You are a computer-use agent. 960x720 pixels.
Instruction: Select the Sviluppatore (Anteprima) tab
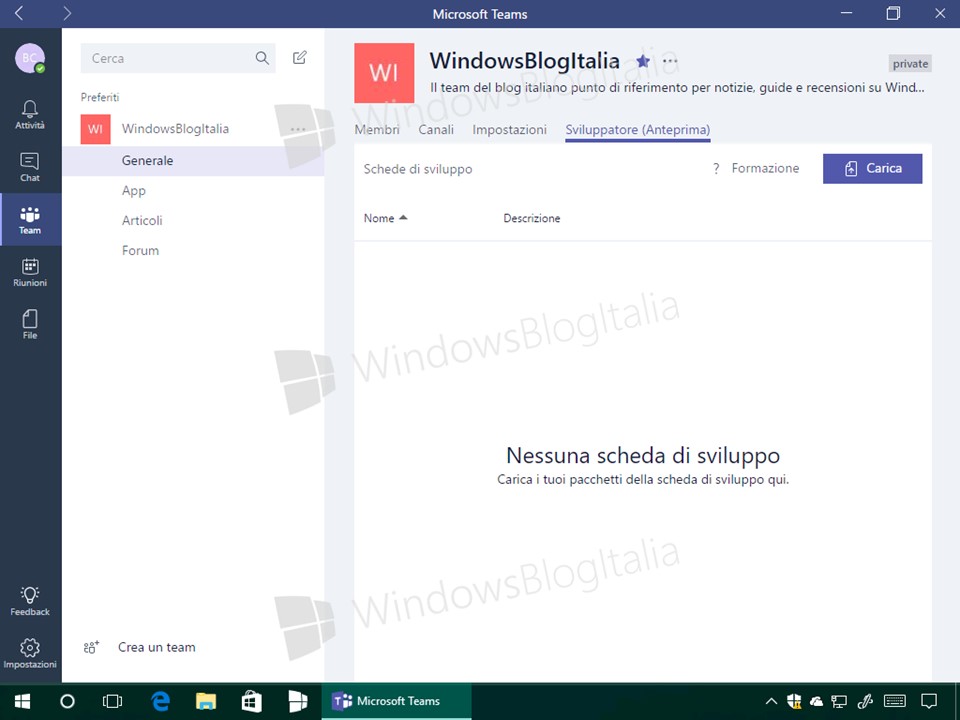tap(637, 130)
